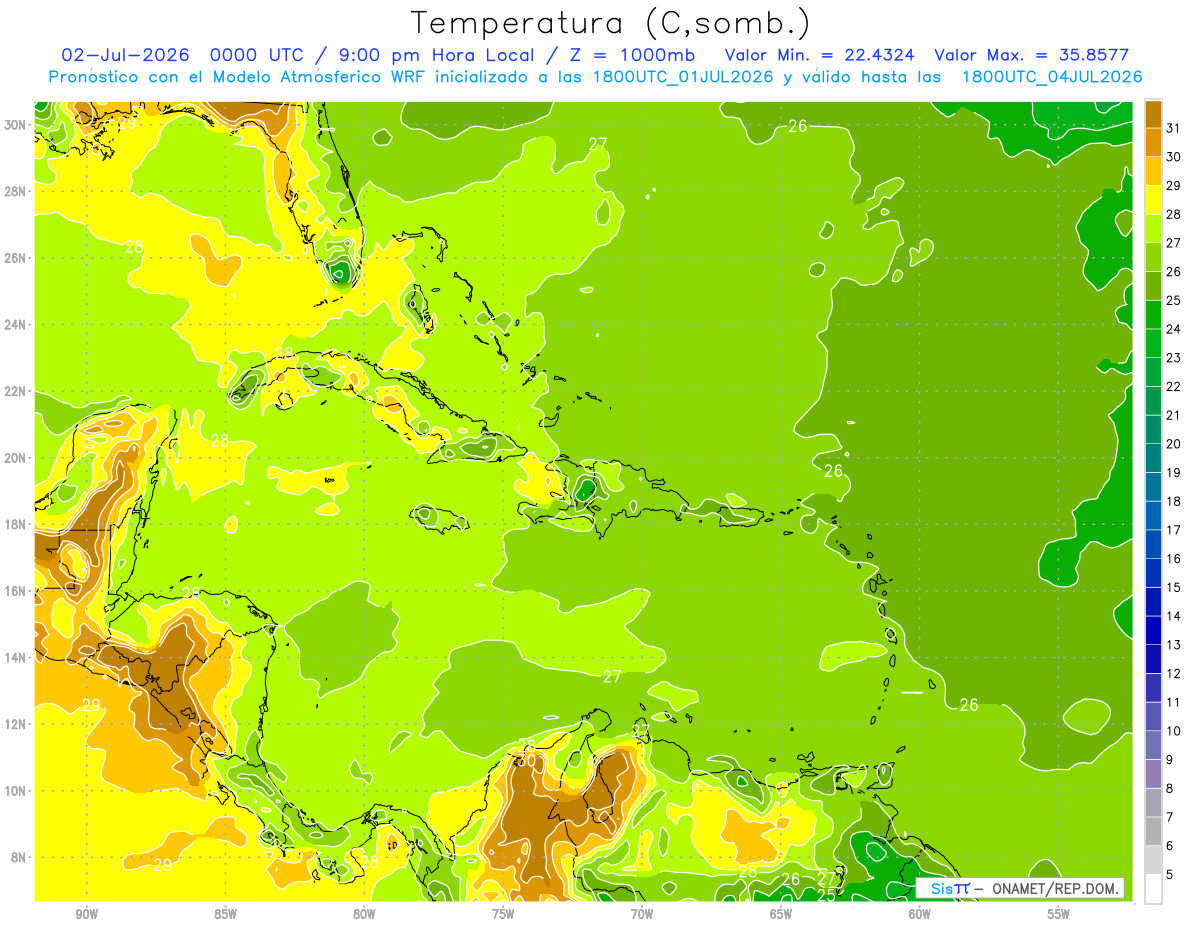This screenshot has height=927, width=1200.
Task: Pick the yellow swatch between 28 and 29
Action: pos(1153,200)
